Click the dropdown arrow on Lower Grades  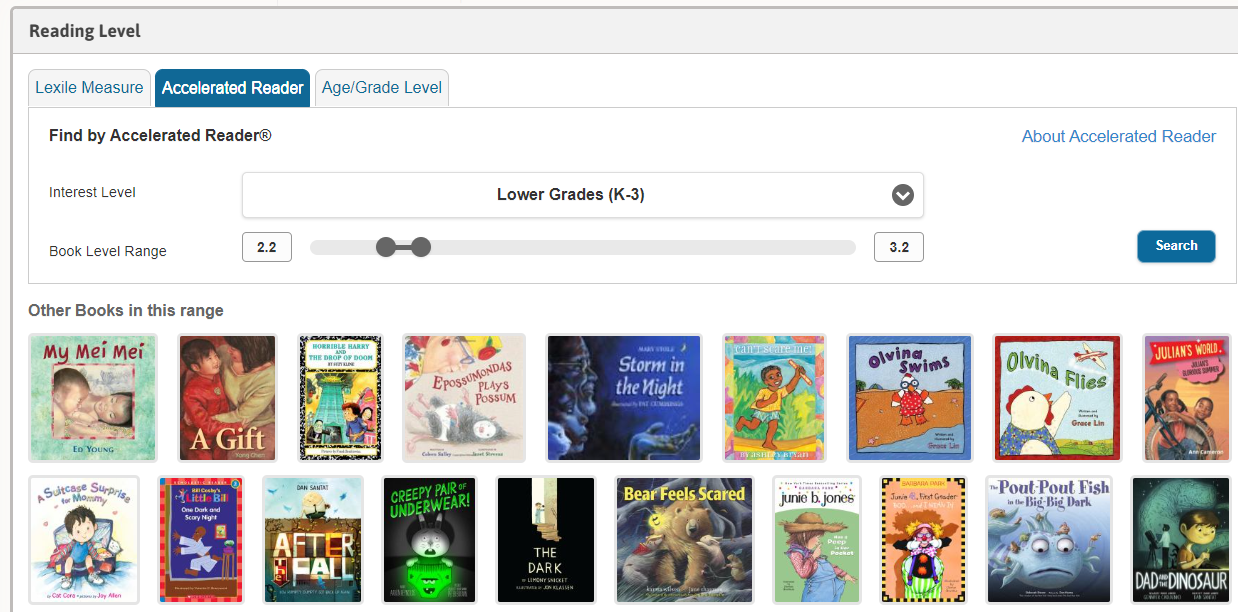(x=902, y=195)
